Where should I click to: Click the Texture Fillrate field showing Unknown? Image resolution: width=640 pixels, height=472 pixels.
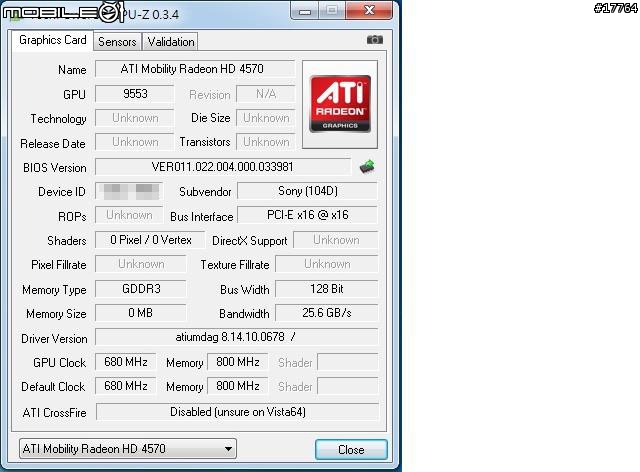pyautogui.click(x=327, y=264)
